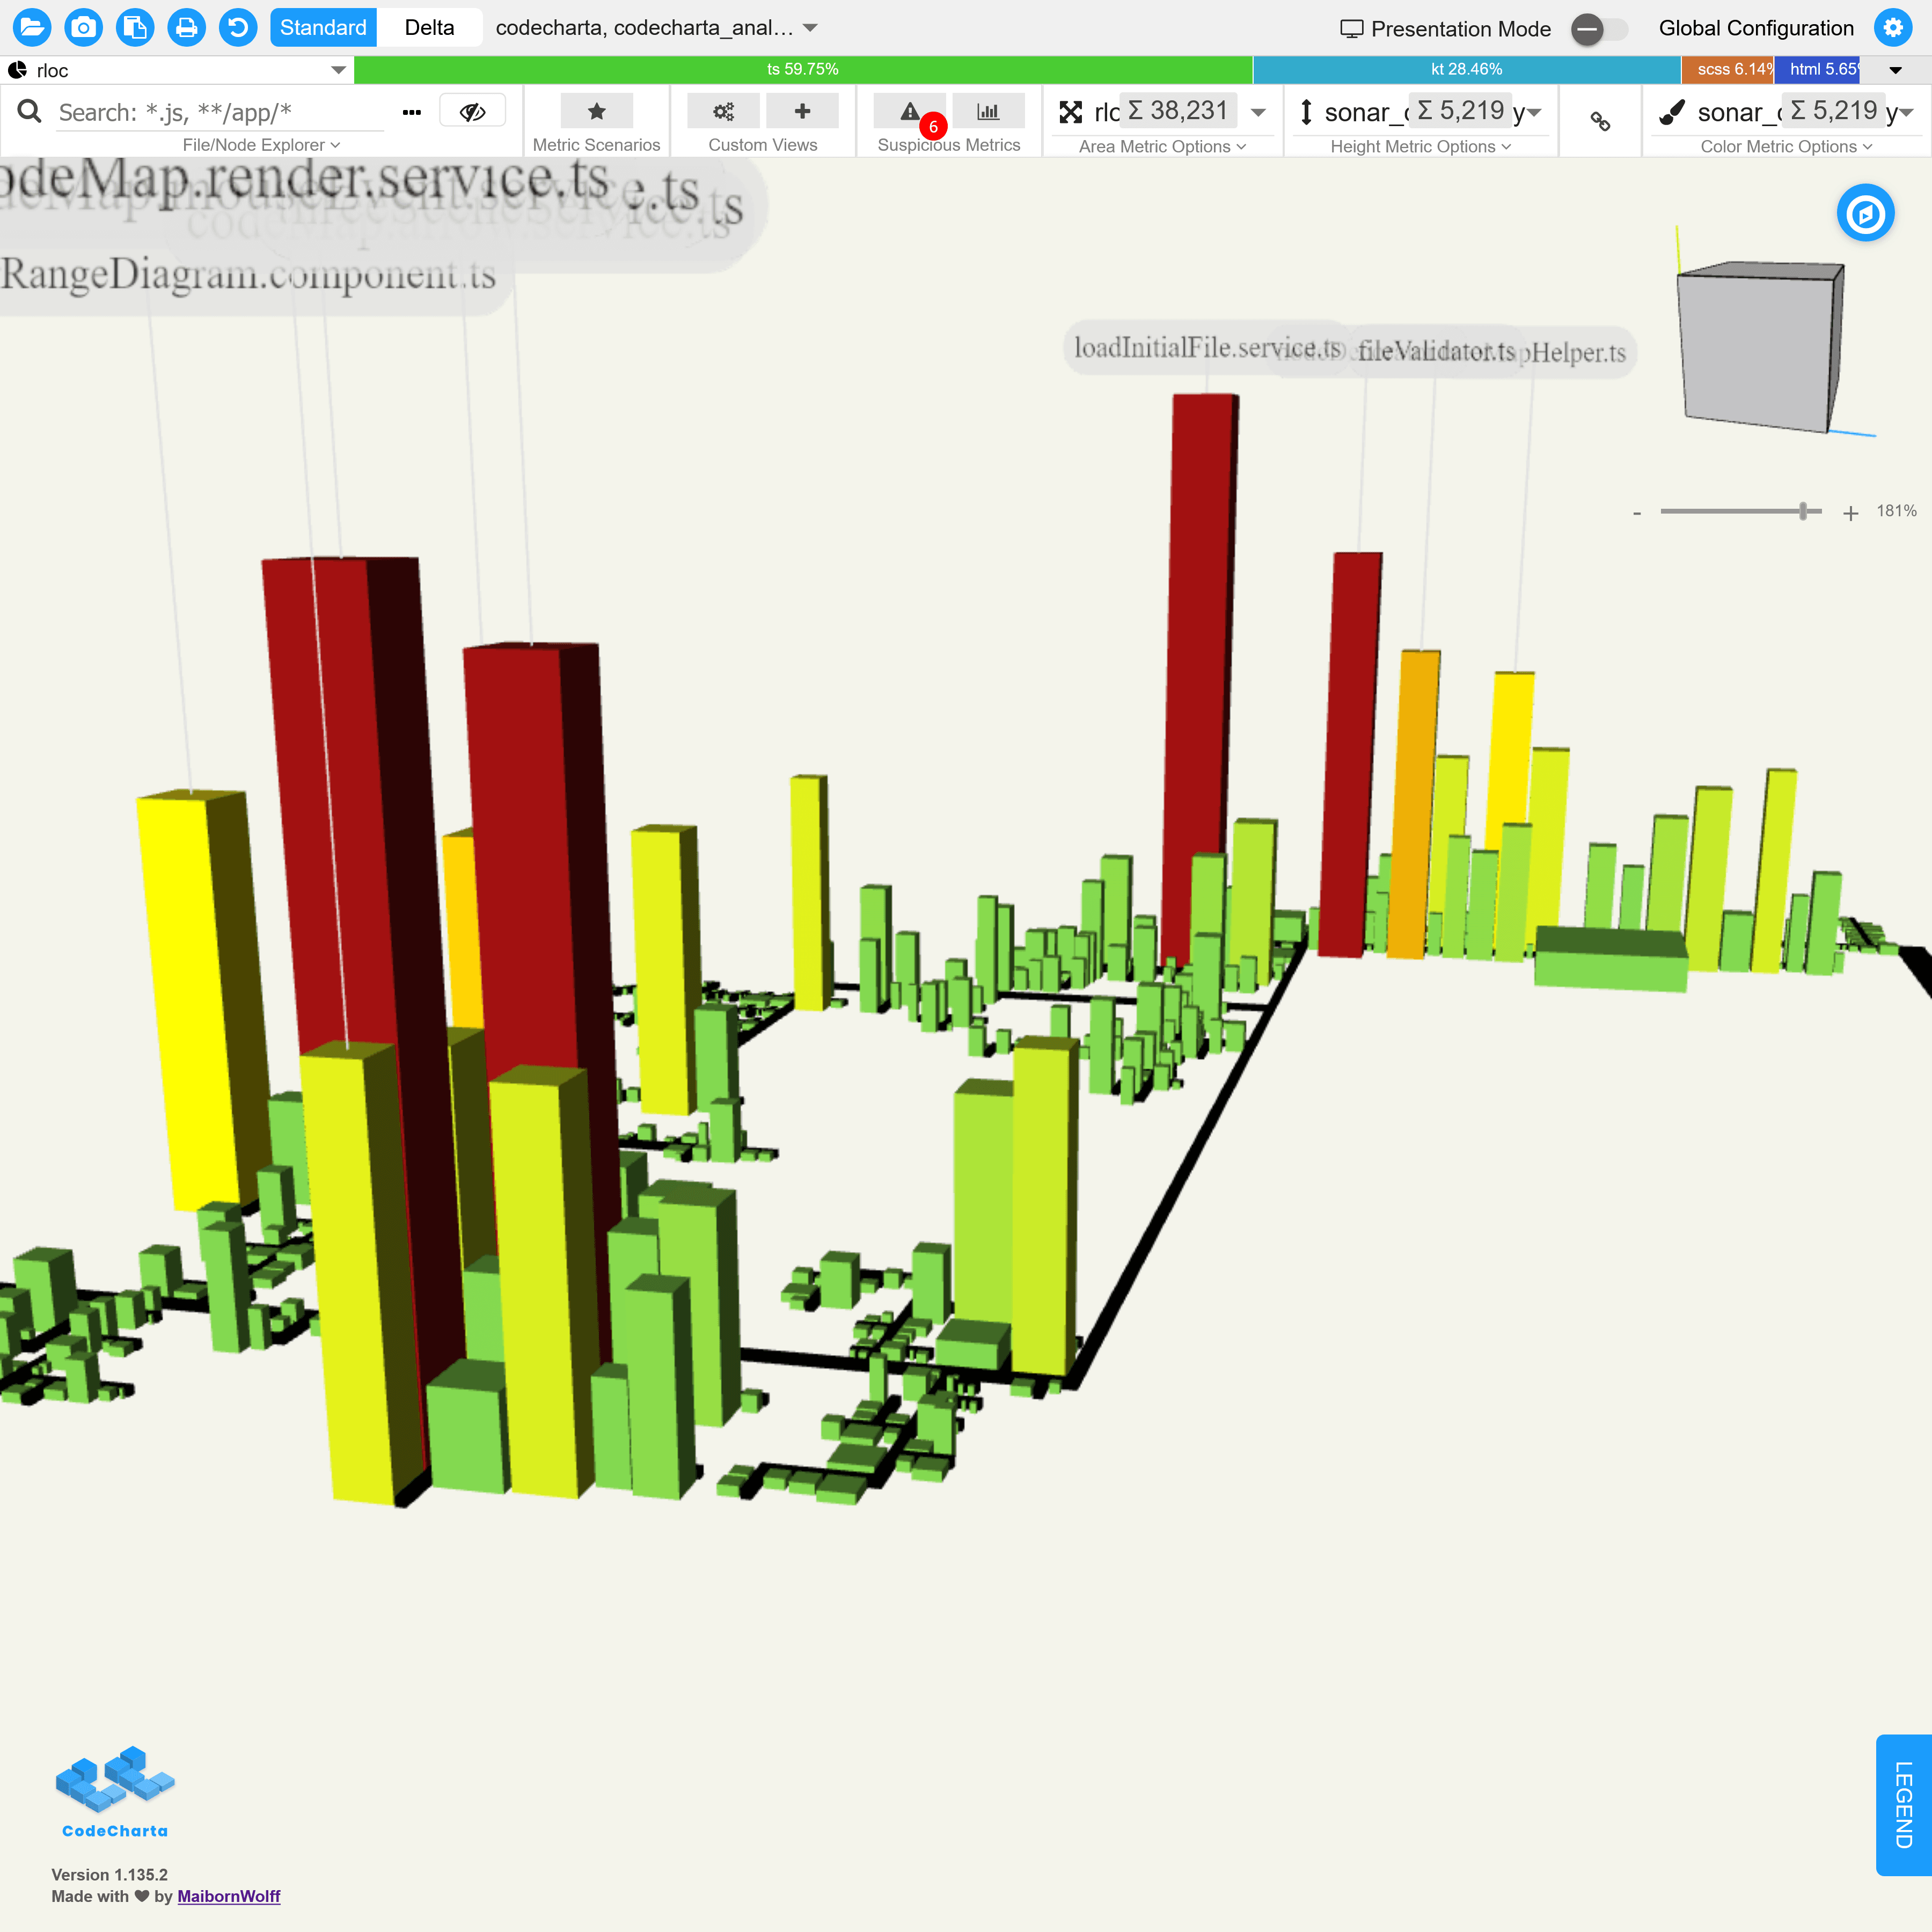The image size is (1932, 1932).
Task: Switch to the Delta tab
Action: (x=430, y=27)
